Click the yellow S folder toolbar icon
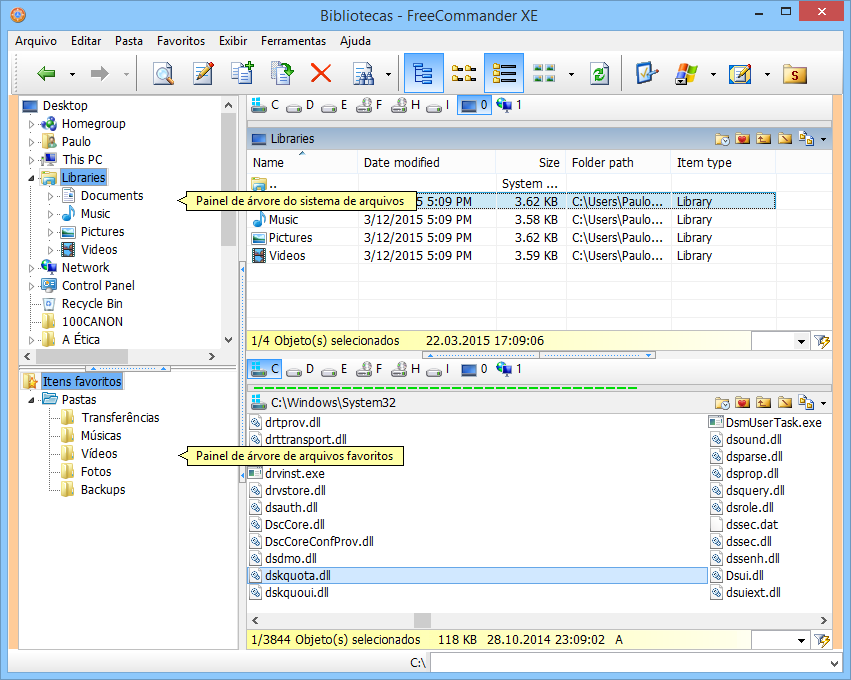Image resolution: width=851 pixels, height=680 pixels. [x=795, y=73]
